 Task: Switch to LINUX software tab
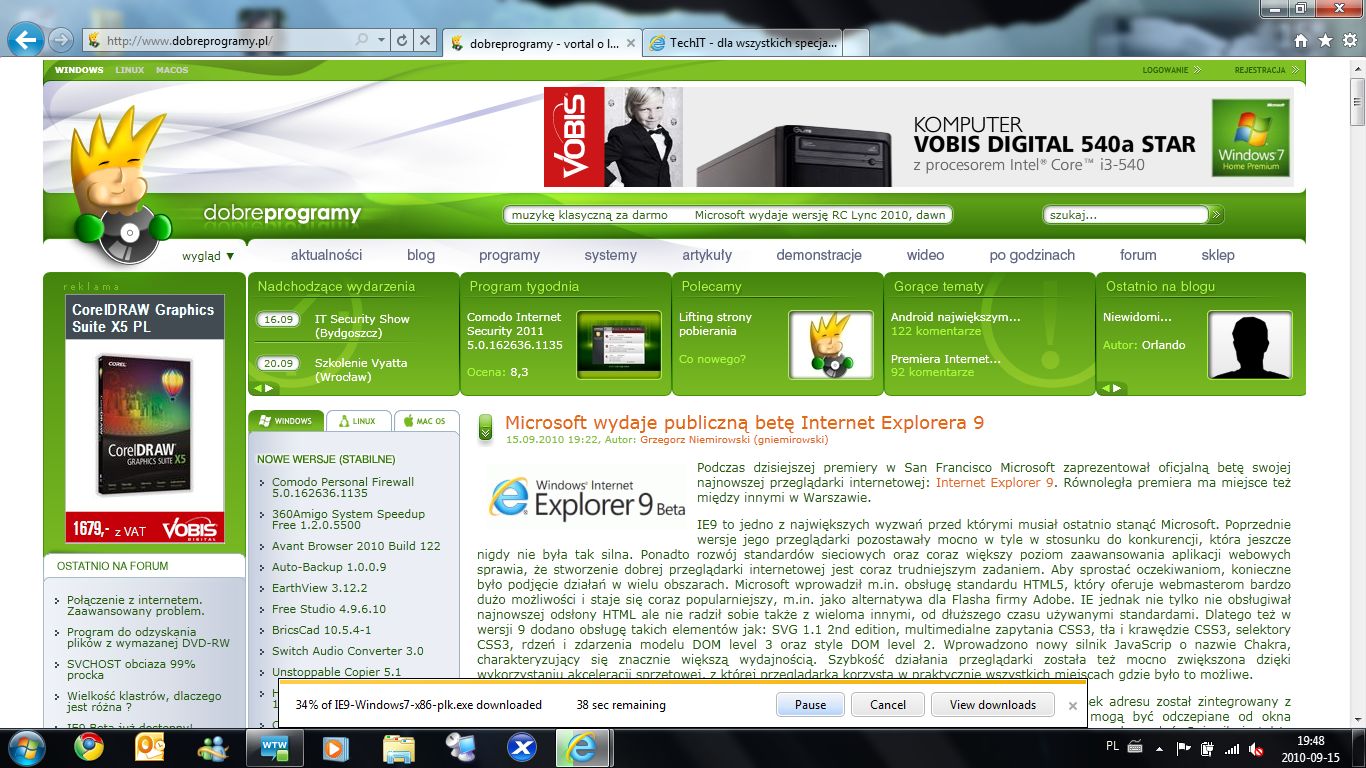358,421
